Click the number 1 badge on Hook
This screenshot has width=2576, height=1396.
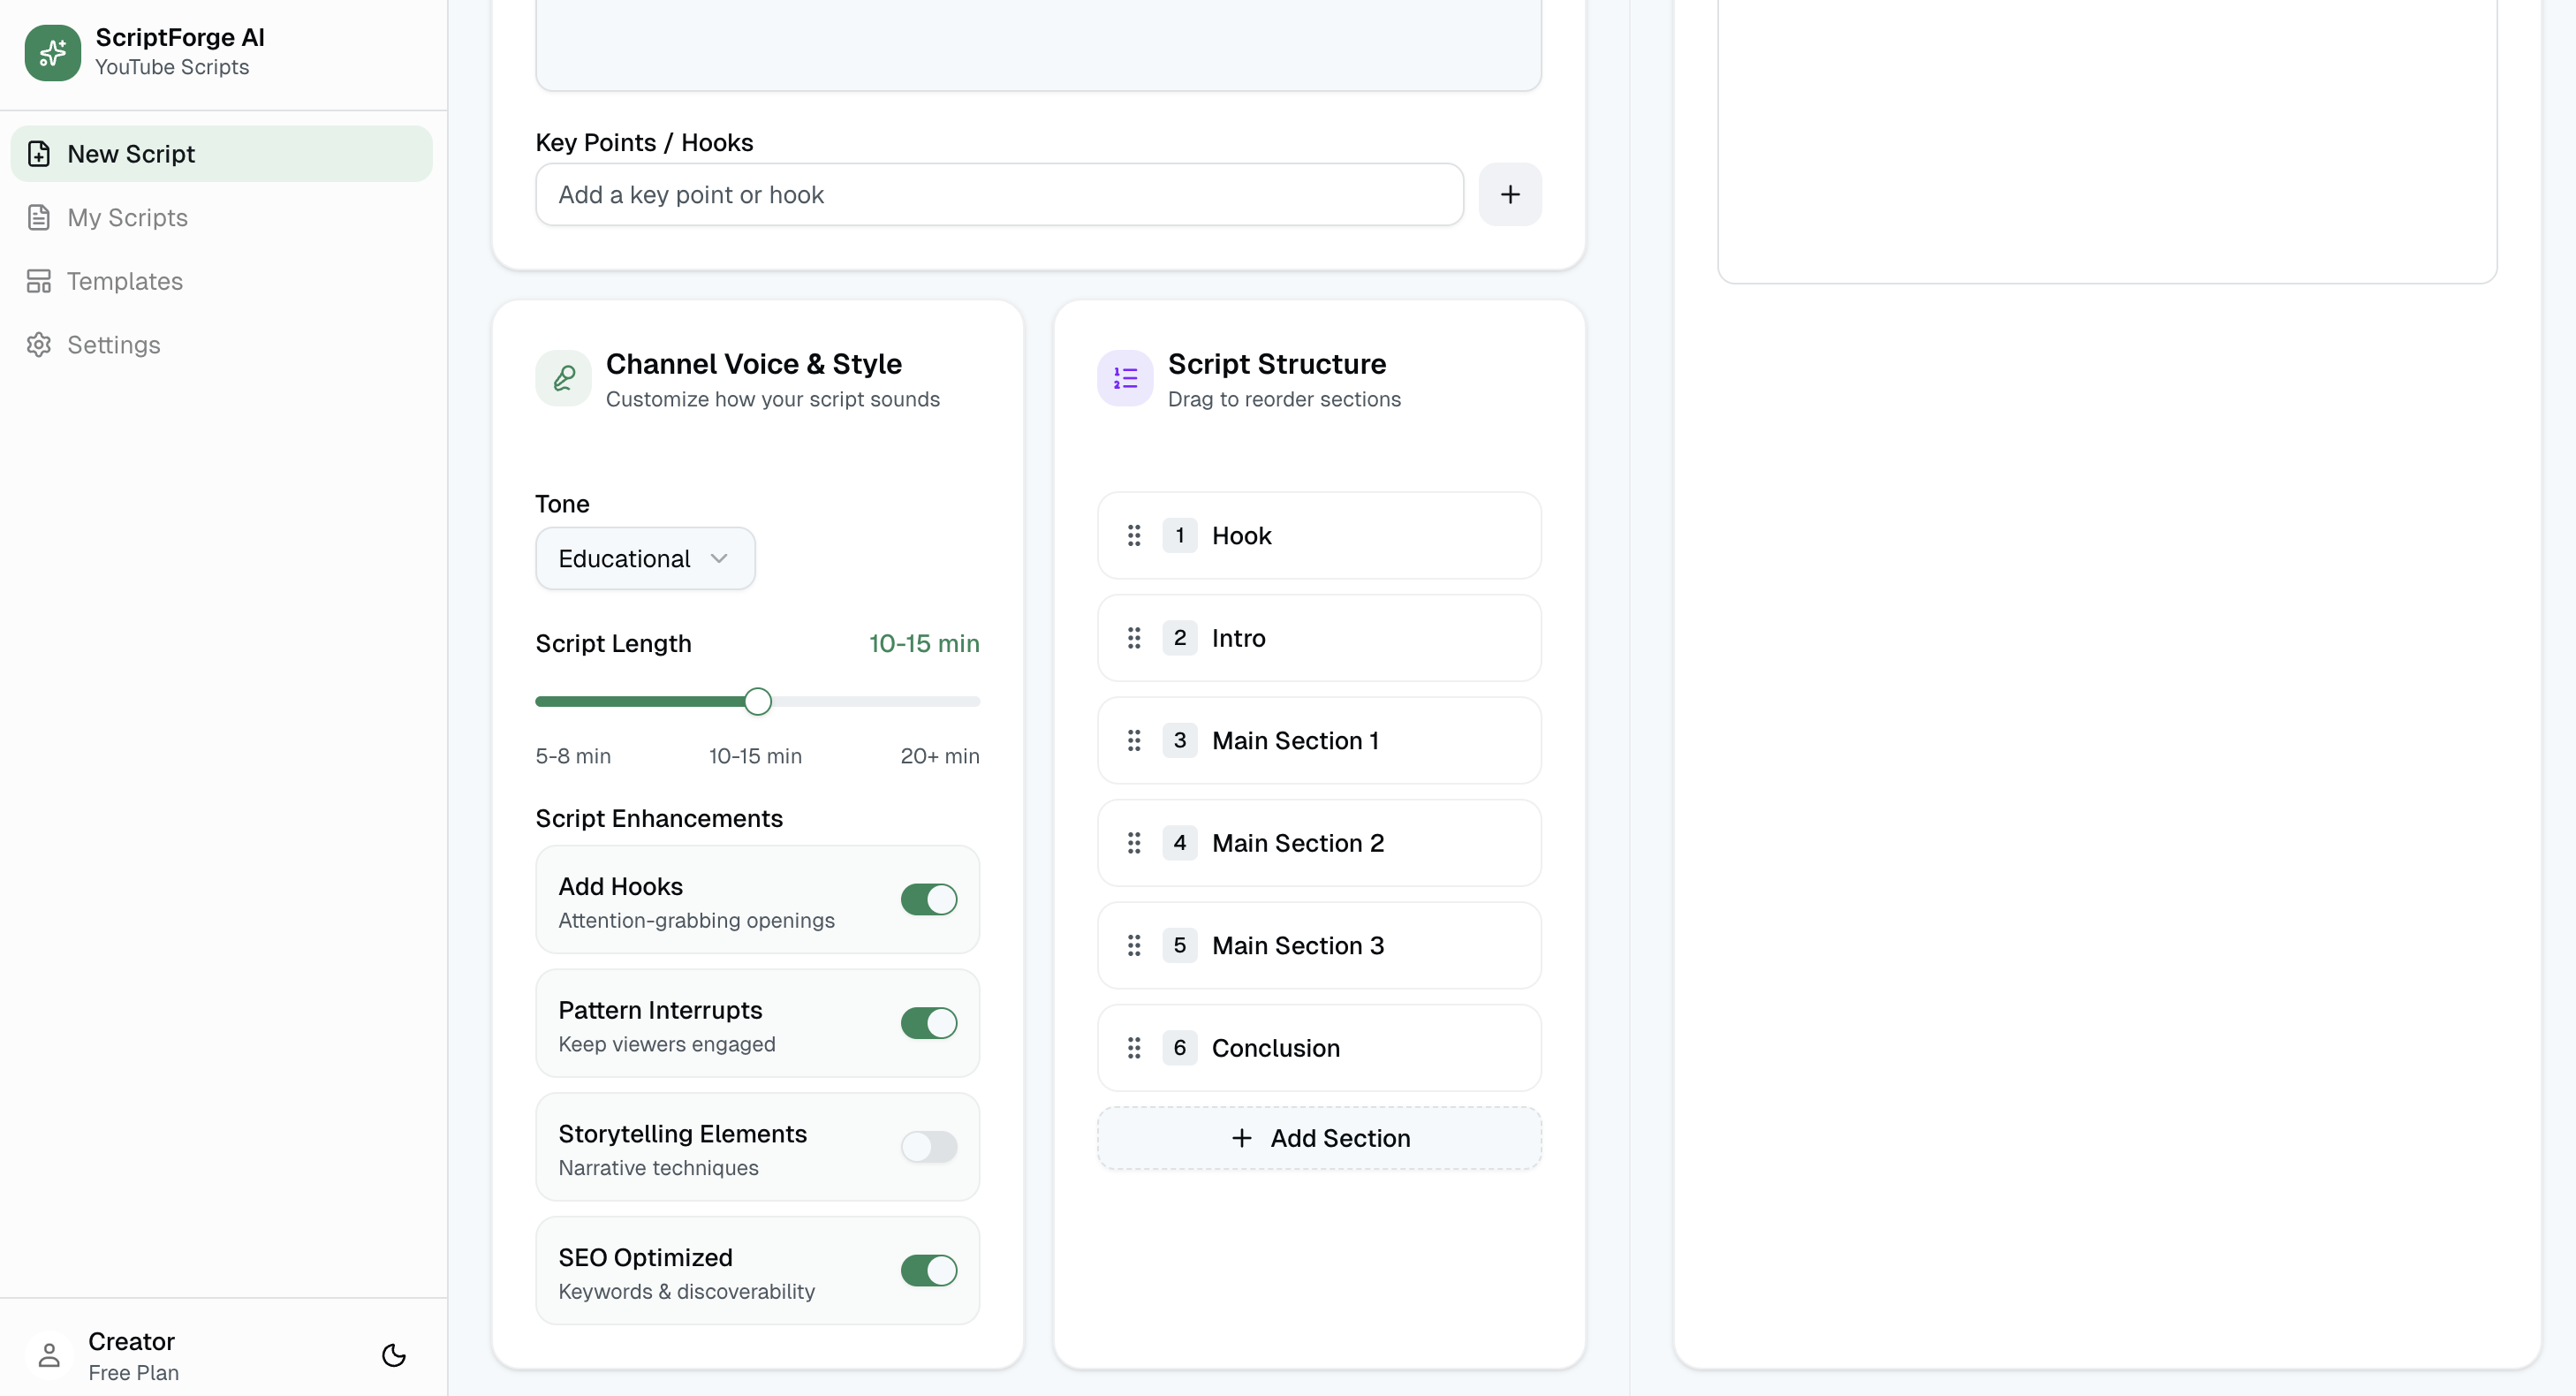click(x=1180, y=535)
